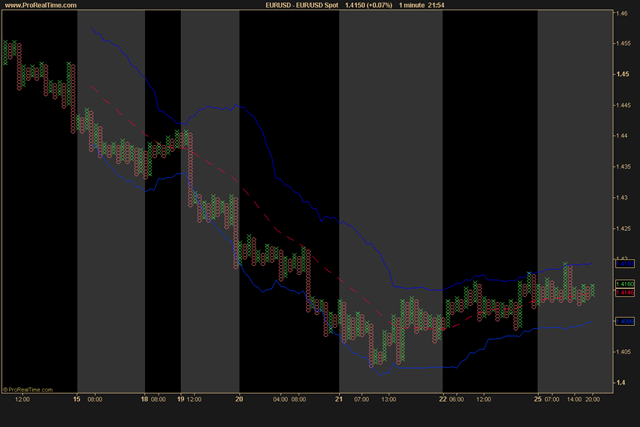This screenshot has height=427, width=640.
Task: Click the 1.455 price axis label
Action: [x=624, y=43]
